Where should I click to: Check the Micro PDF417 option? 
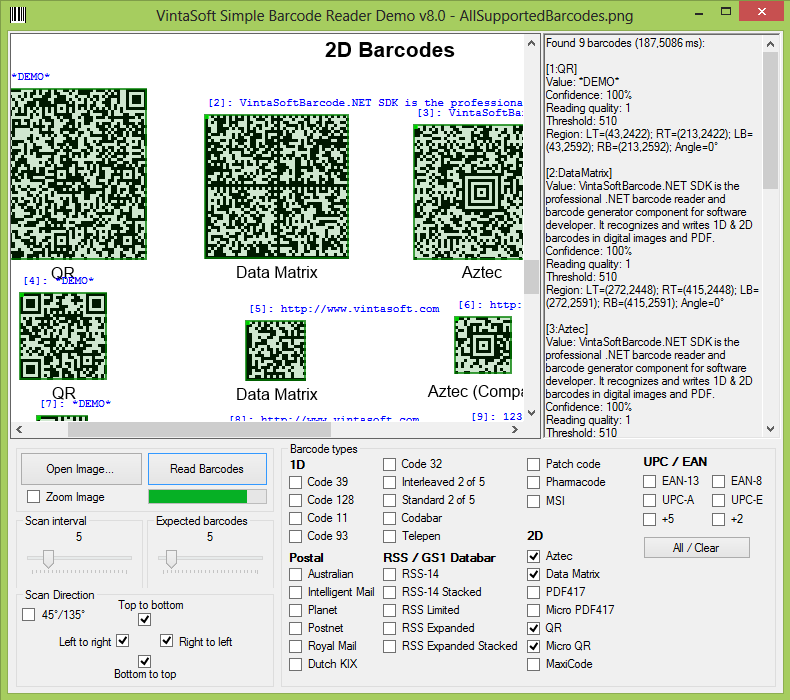tap(534, 610)
